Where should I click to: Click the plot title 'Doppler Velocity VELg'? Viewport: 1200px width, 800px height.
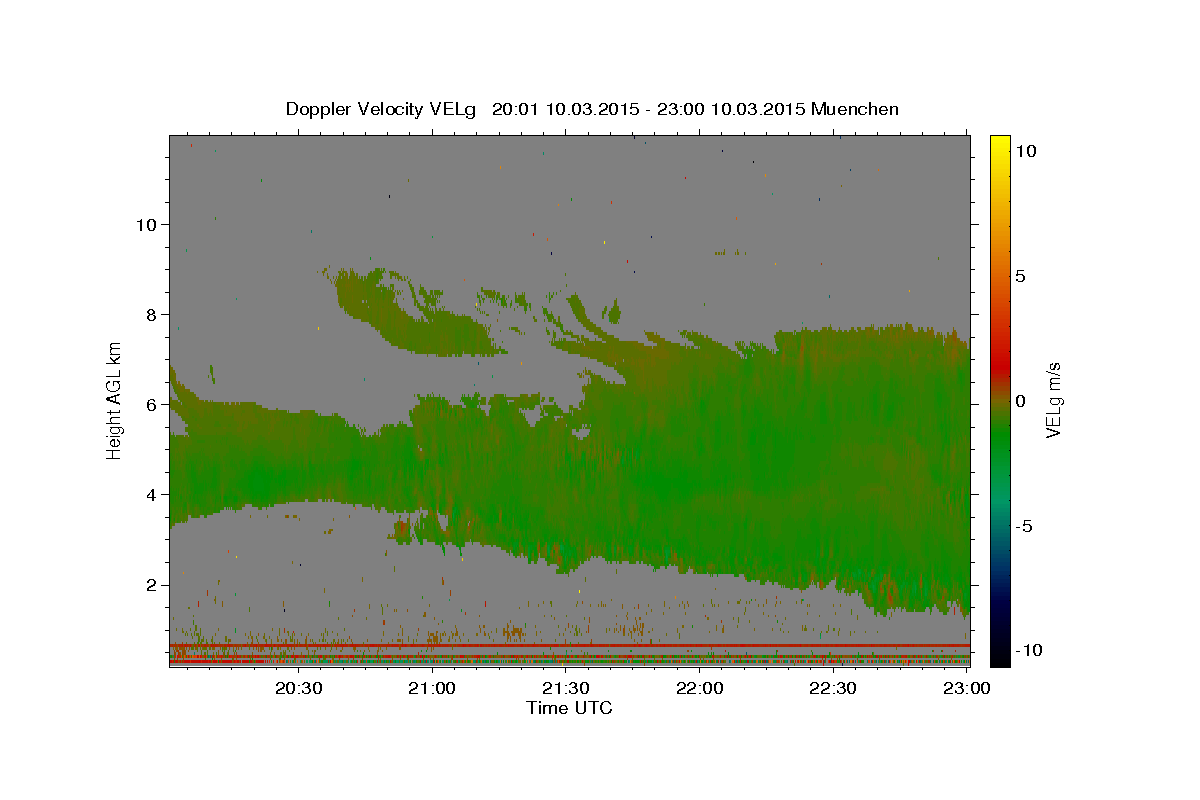[x=382, y=109]
